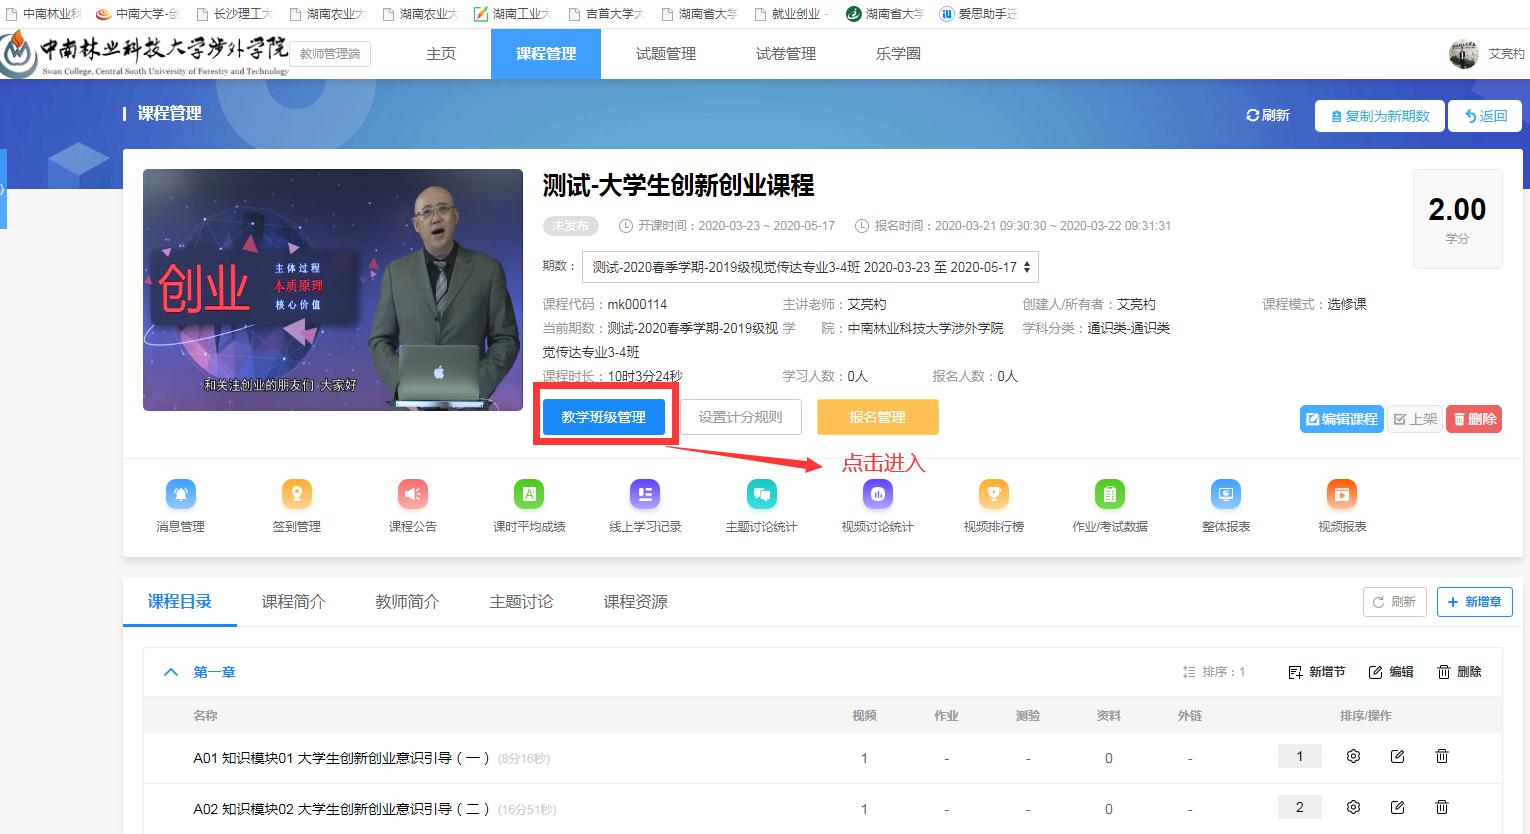Delete lesson A02 using trash icon
Screen dimensions: 1530x834
[1442, 807]
